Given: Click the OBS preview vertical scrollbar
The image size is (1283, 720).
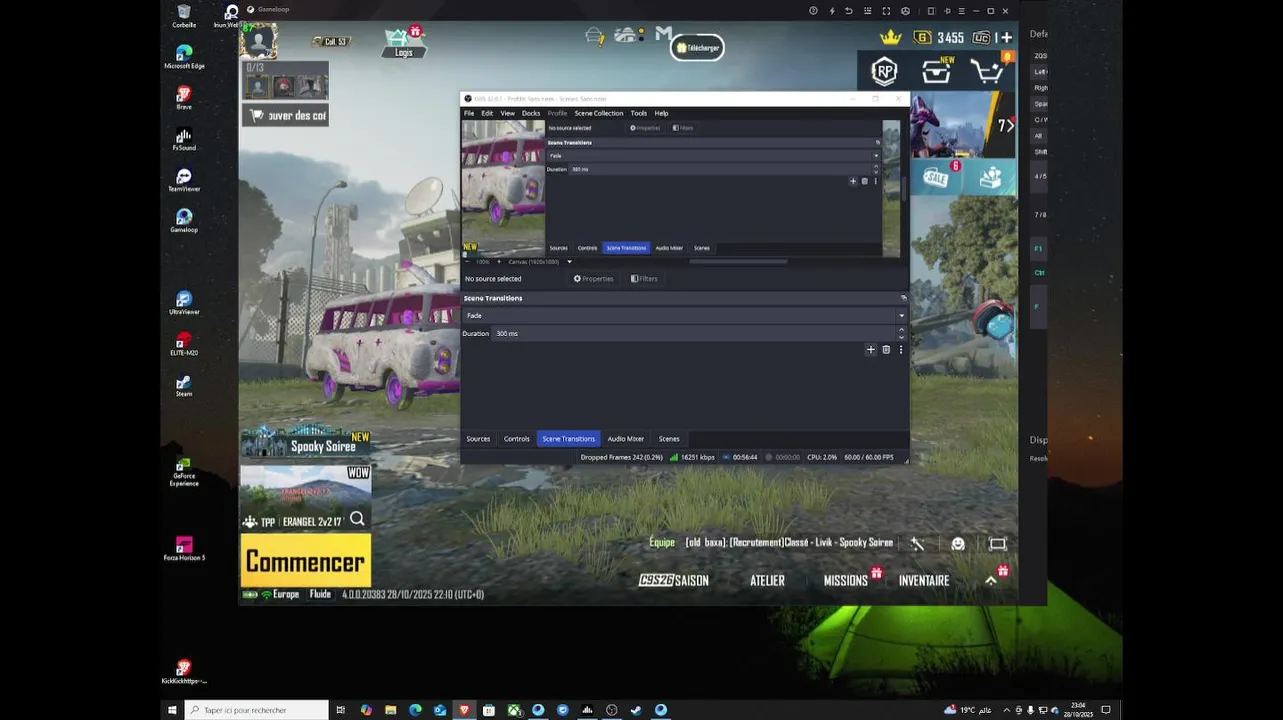Looking at the screenshot, I should pyautogui.click(x=904, y=188).
